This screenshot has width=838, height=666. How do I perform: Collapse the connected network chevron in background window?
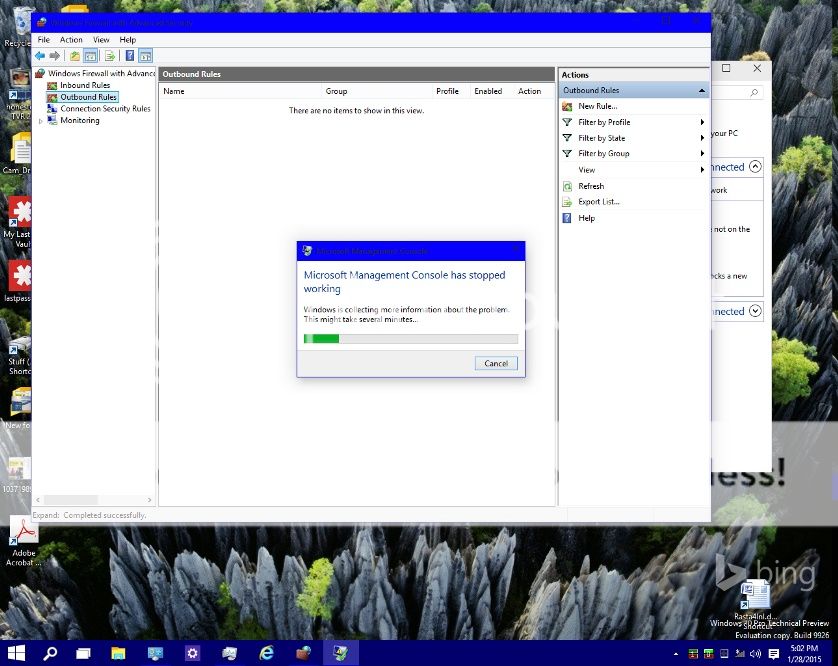pyautogui.click(x=755, y=167)
